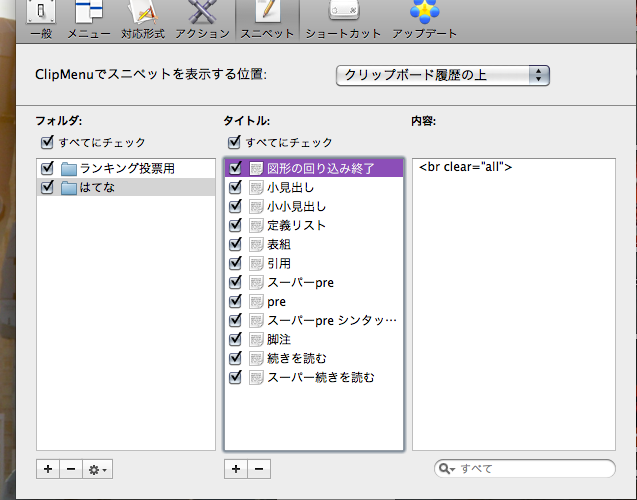Uncheck the スーパー続きを読む snippet checkbox
This screenshot has width=637, height=500.
(x=235, y=377)
